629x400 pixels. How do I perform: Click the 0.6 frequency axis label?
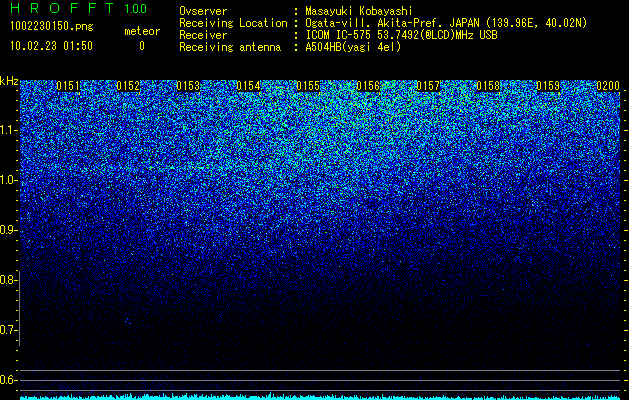[x=9, y=380]
